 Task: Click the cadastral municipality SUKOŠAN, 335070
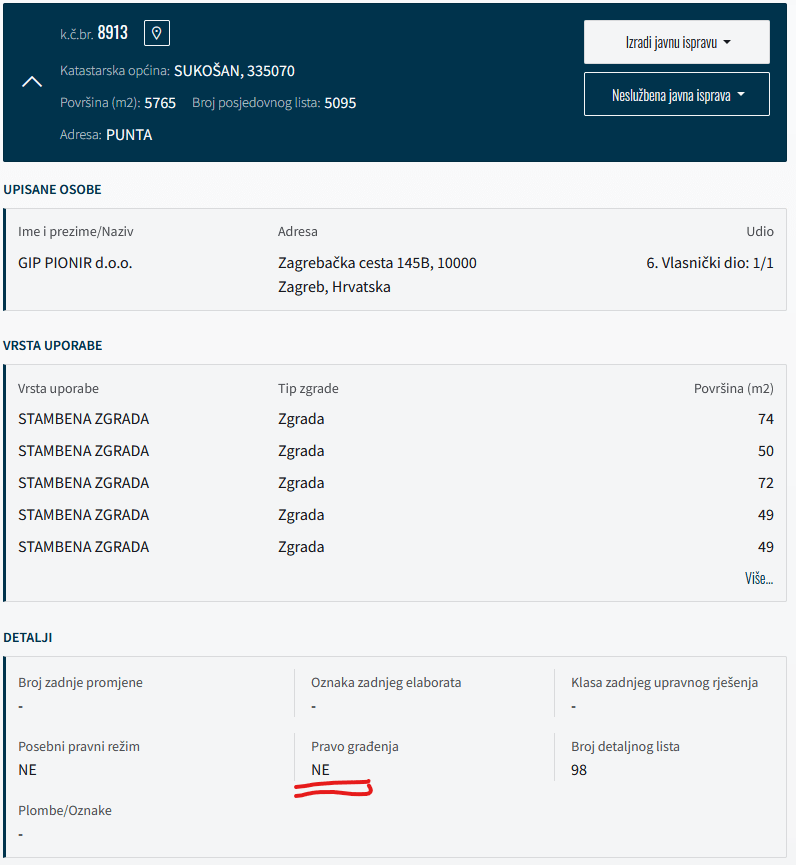click(x=234, y=71)
